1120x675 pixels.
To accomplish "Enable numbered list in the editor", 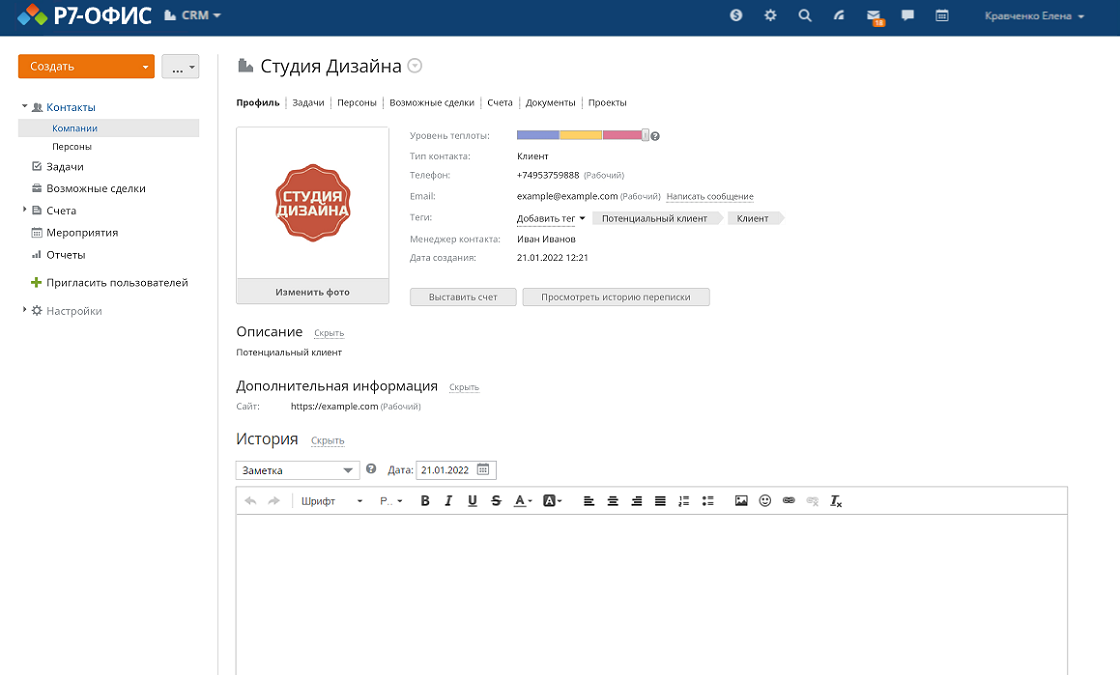I will [x=684, y=501].
